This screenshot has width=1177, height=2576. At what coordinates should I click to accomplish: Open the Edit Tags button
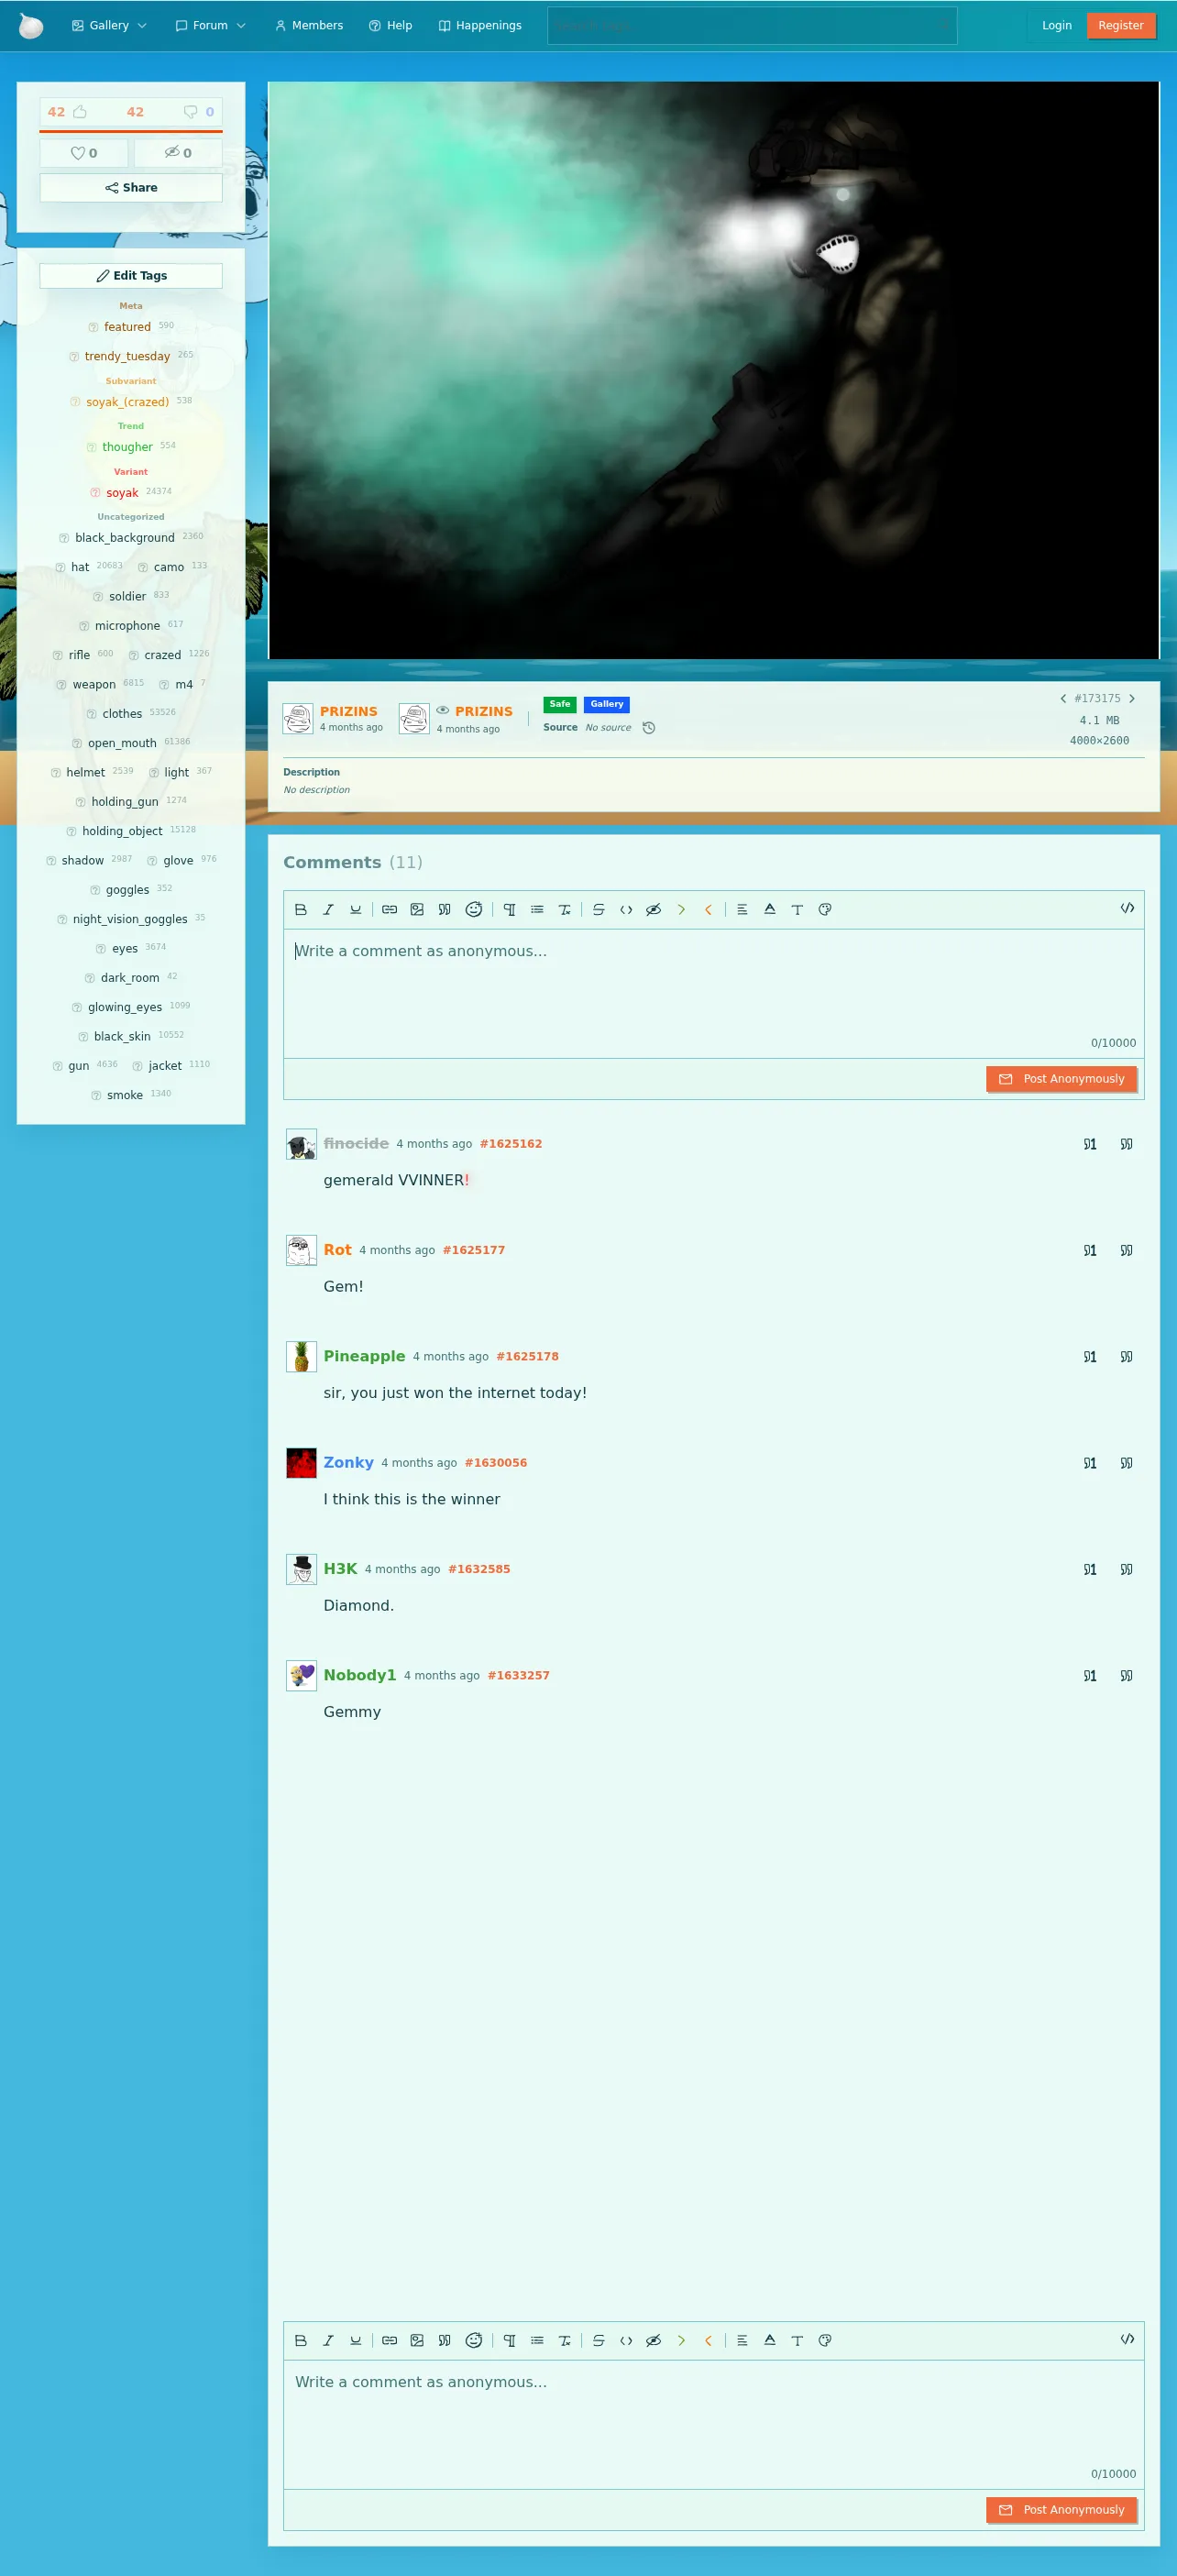click(131, 276)
